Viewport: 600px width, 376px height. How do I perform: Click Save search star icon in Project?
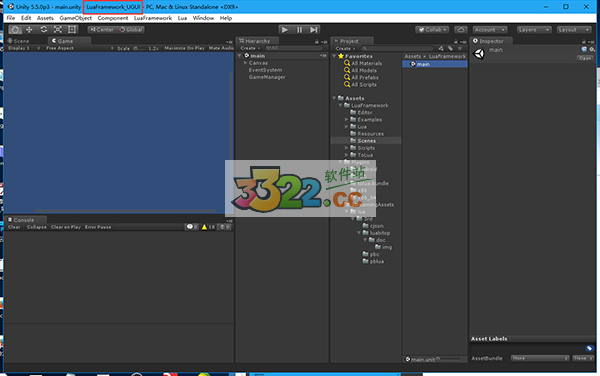pos(460,48)
